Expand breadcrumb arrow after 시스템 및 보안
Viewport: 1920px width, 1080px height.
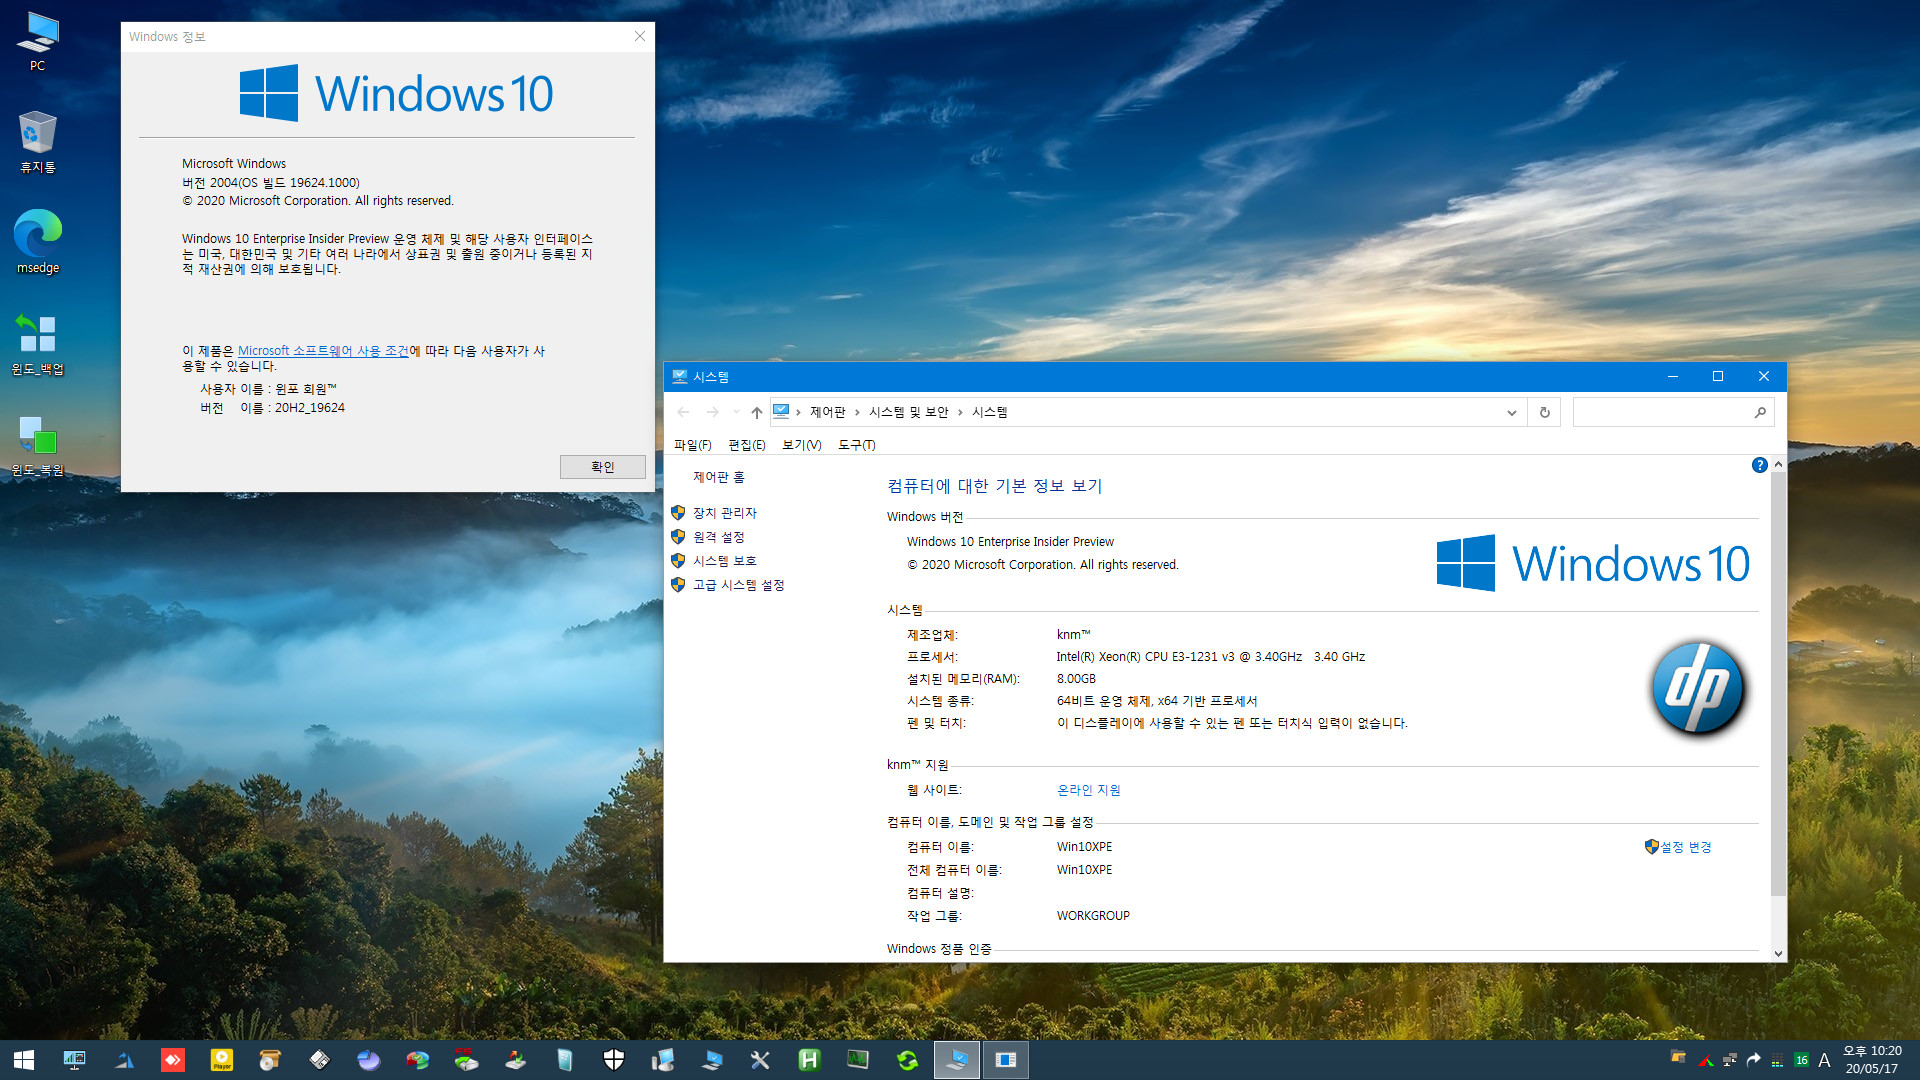pyautogui.click(x=960, y=412)
